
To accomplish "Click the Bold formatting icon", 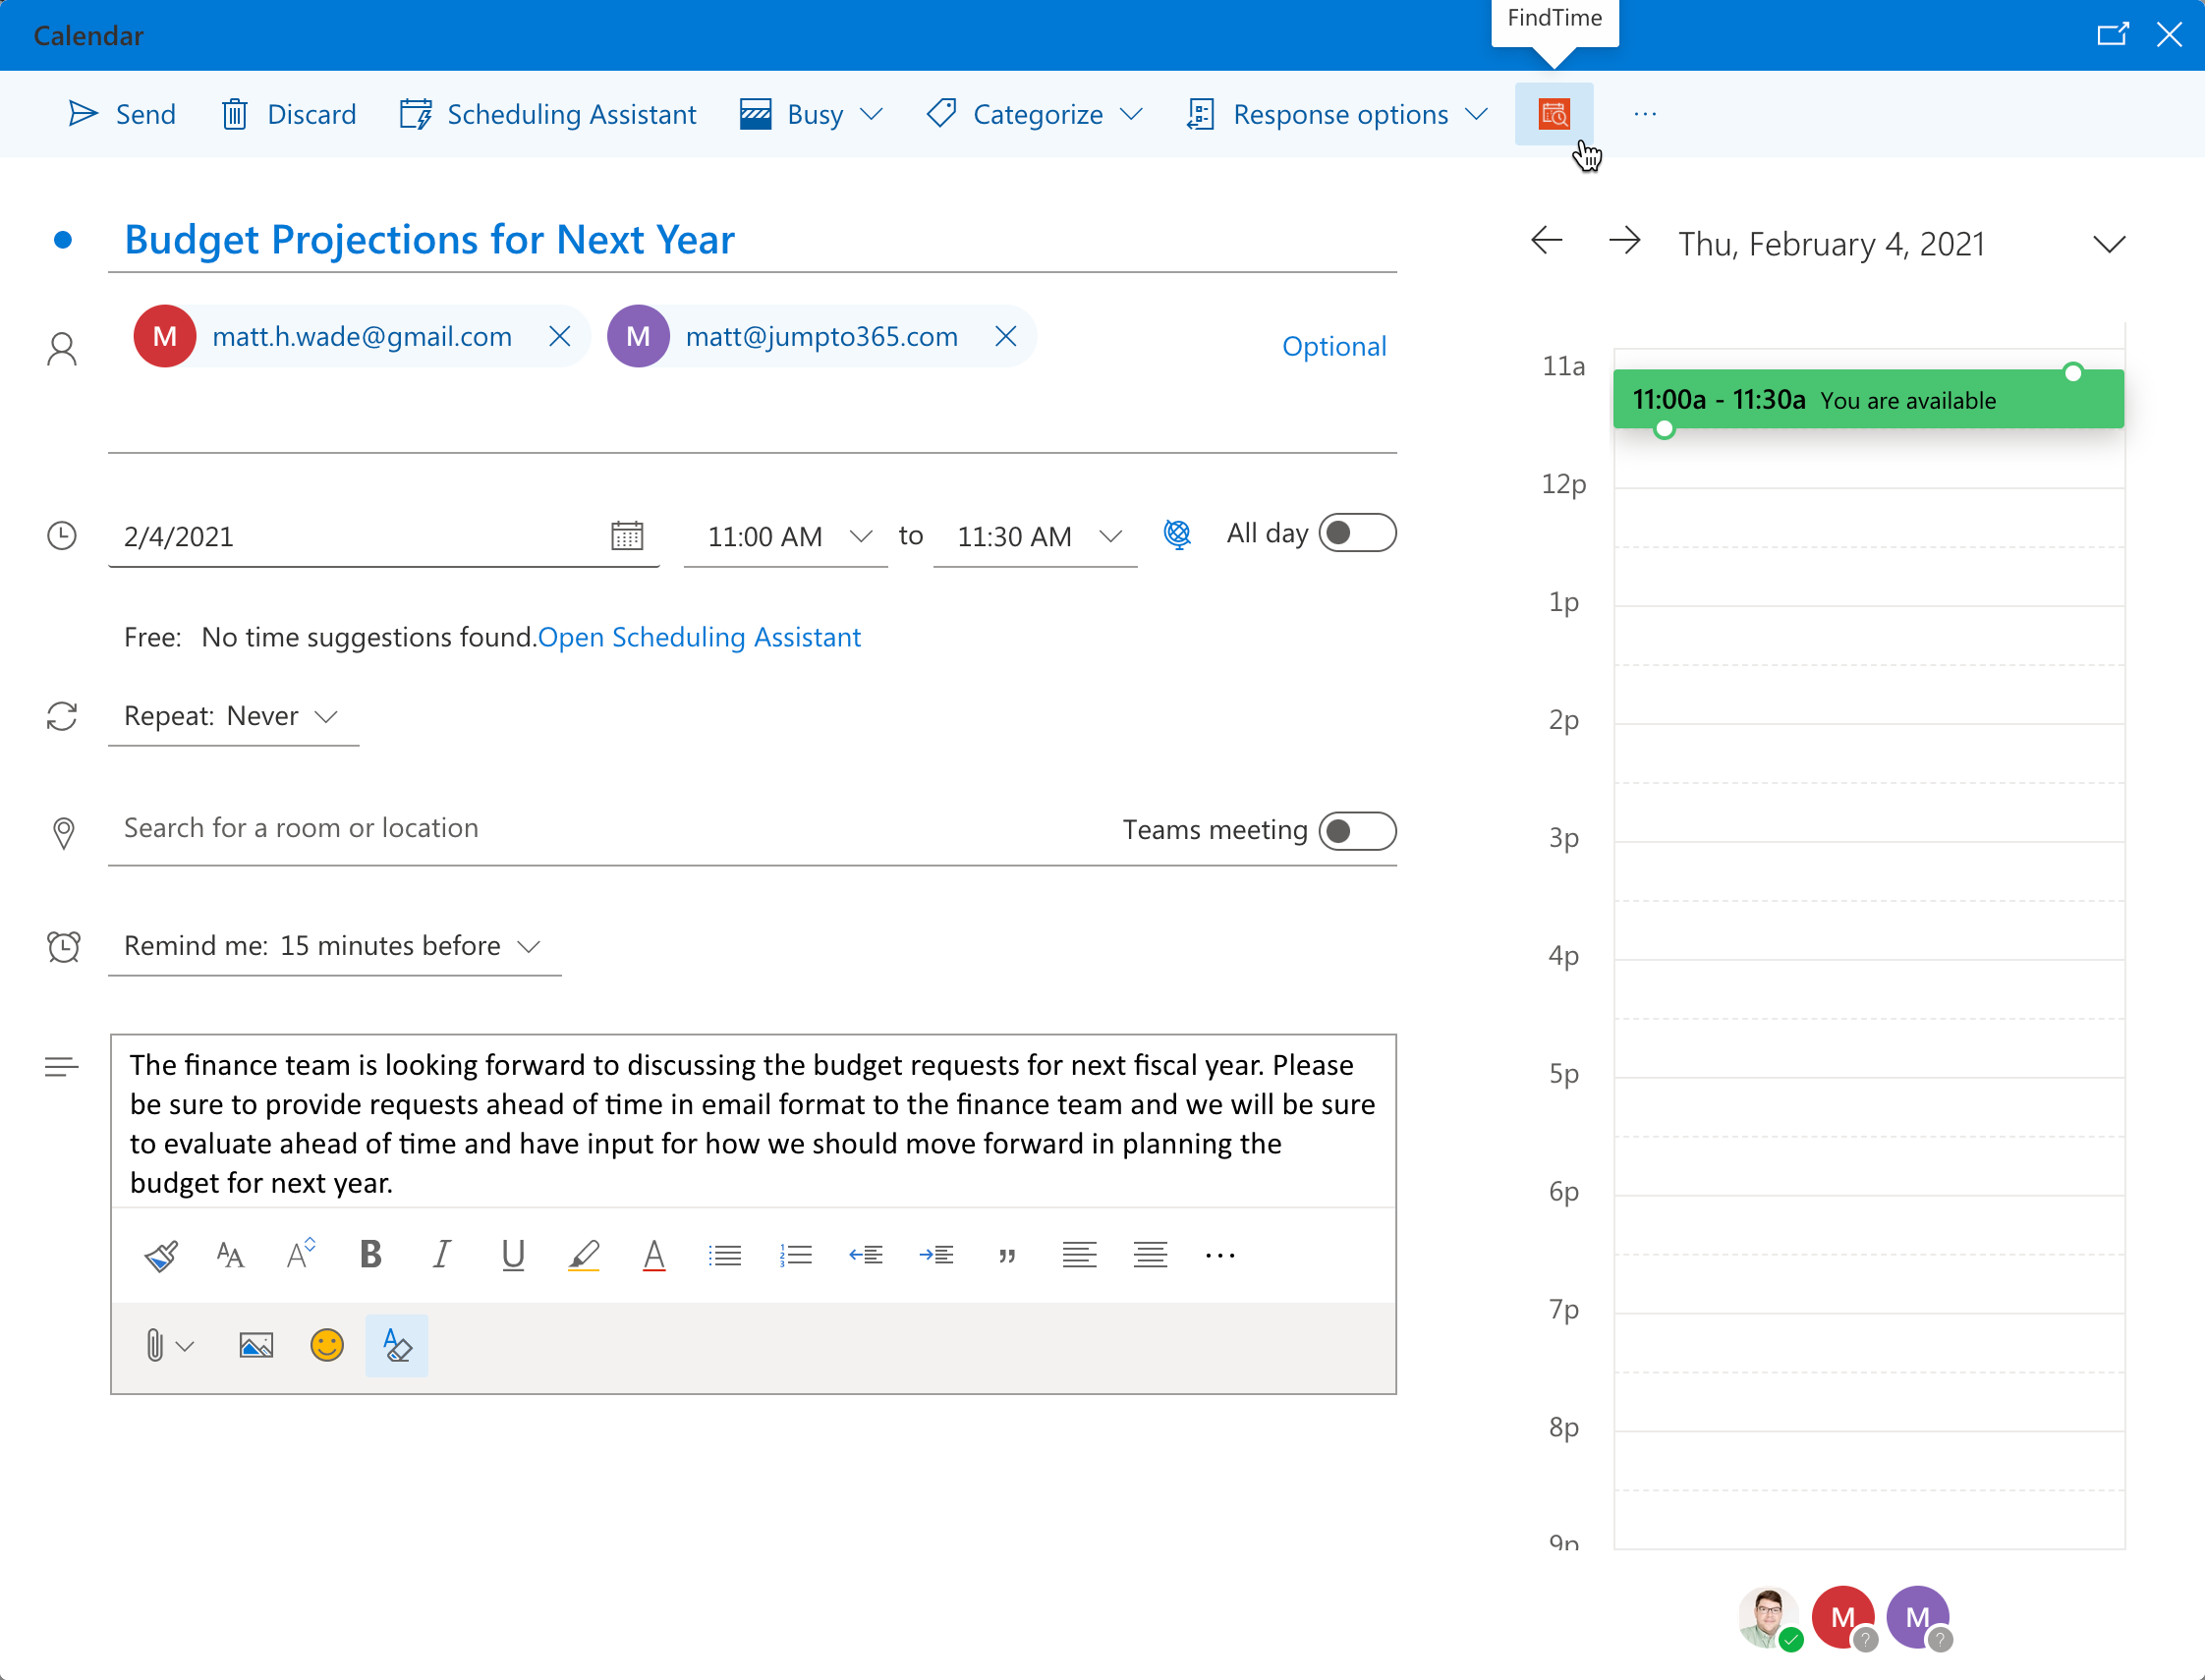I will [370, 1254].
